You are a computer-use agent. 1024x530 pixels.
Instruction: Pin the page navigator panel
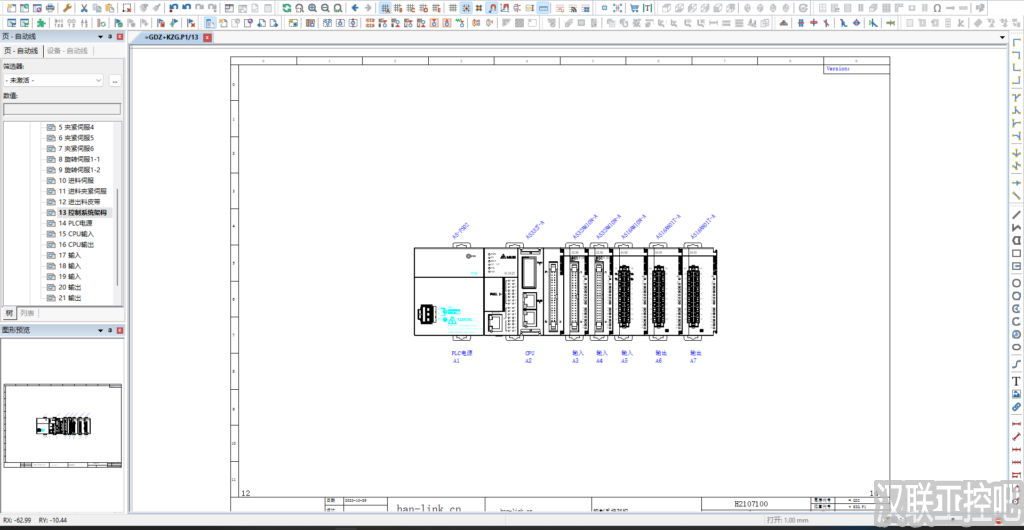point(110,37)
